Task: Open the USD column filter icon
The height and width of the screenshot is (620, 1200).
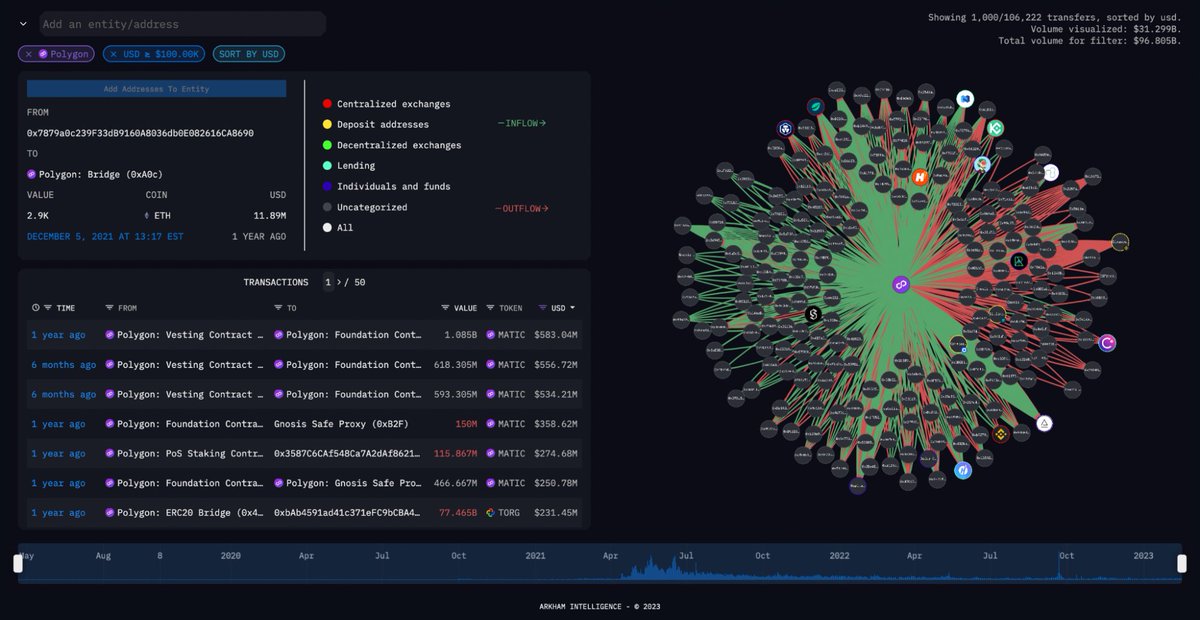Action: tap(542, 308)
